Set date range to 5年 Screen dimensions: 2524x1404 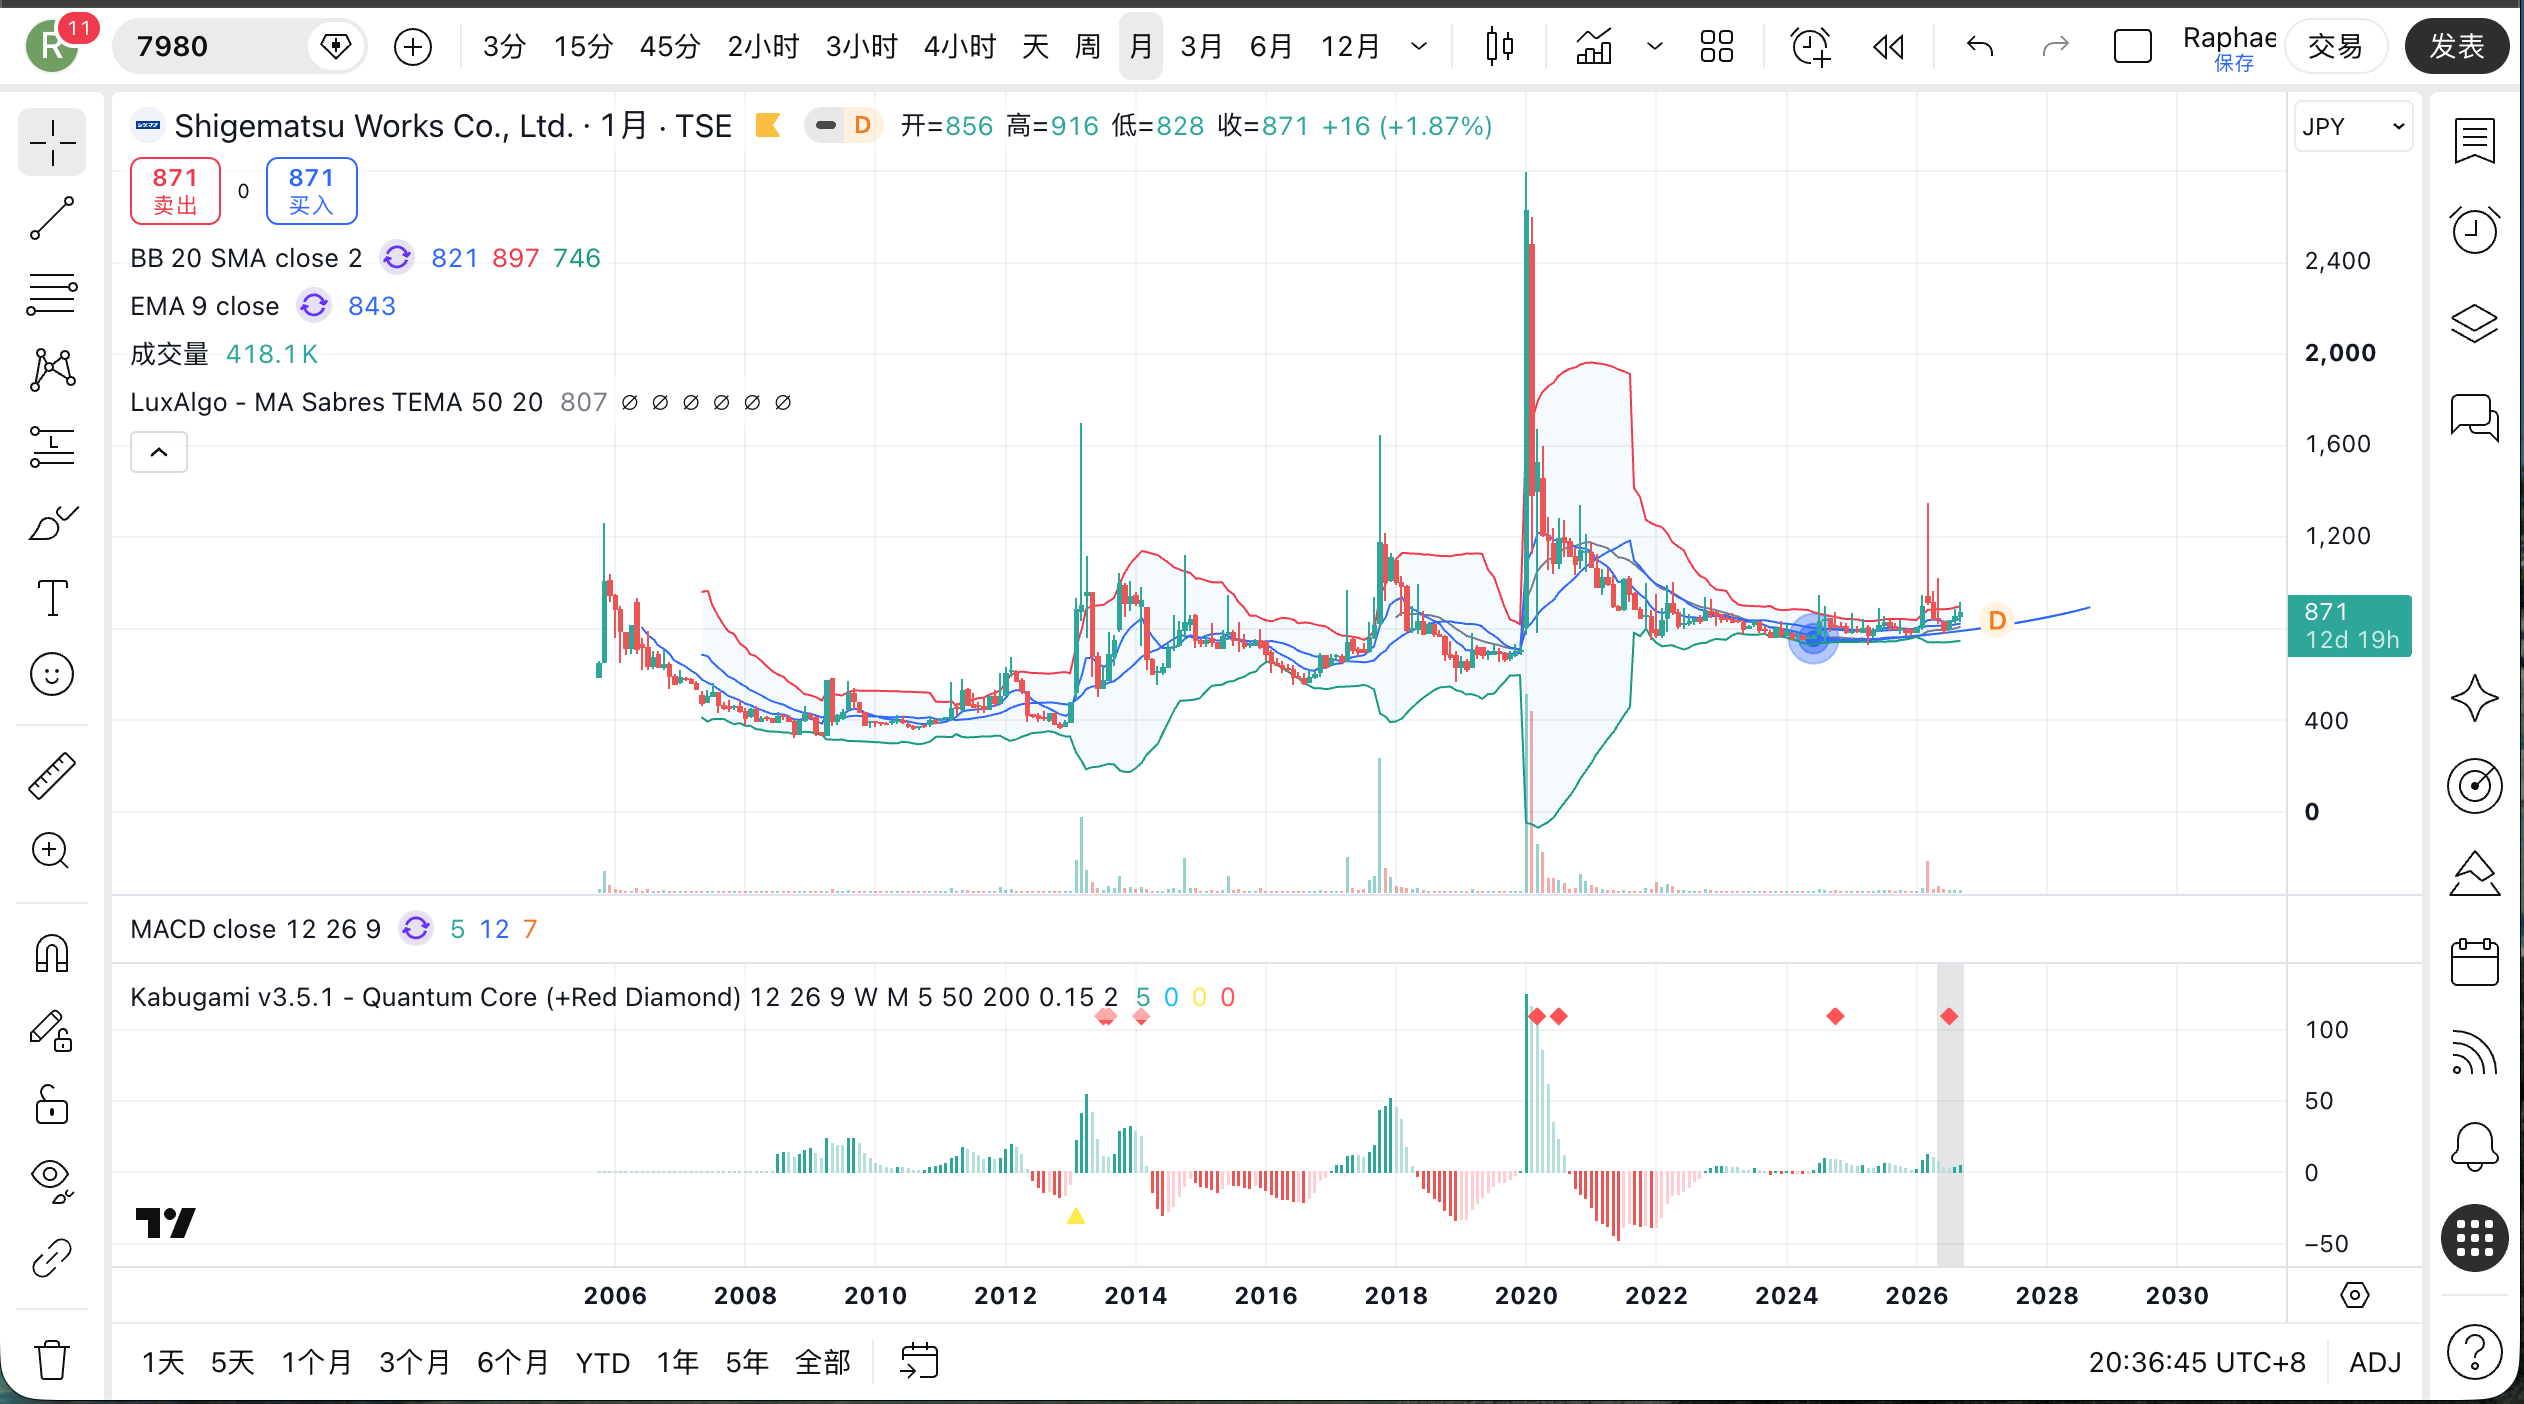click(x=747, y=1362)
